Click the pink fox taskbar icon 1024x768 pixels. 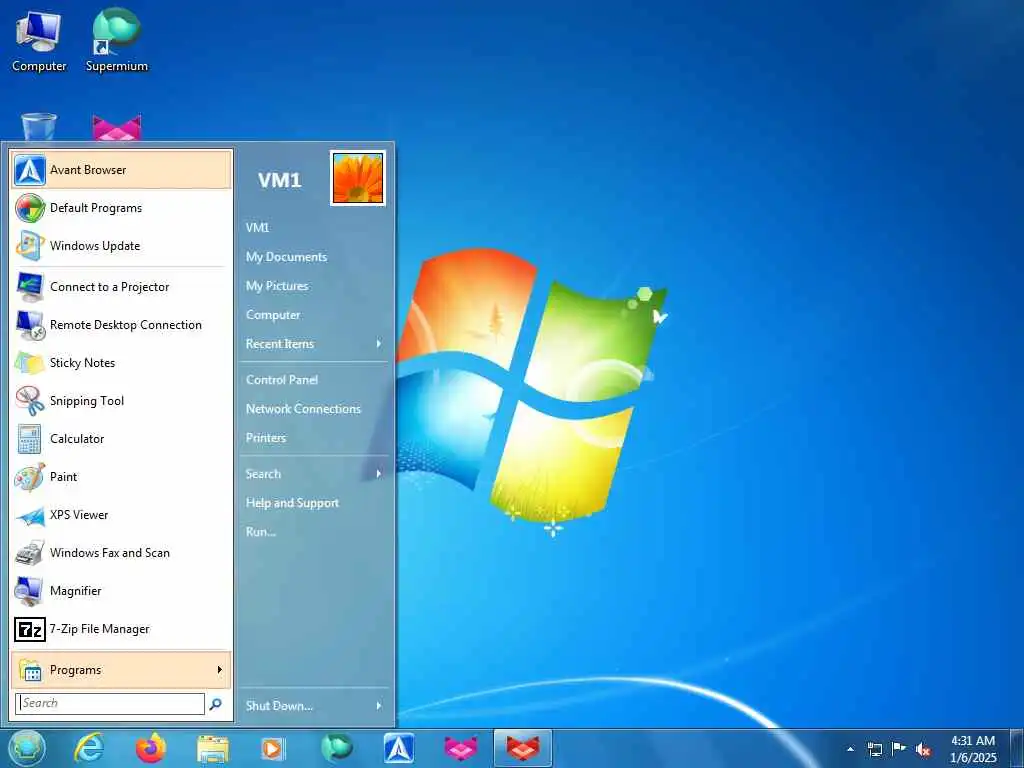point(460,749)
